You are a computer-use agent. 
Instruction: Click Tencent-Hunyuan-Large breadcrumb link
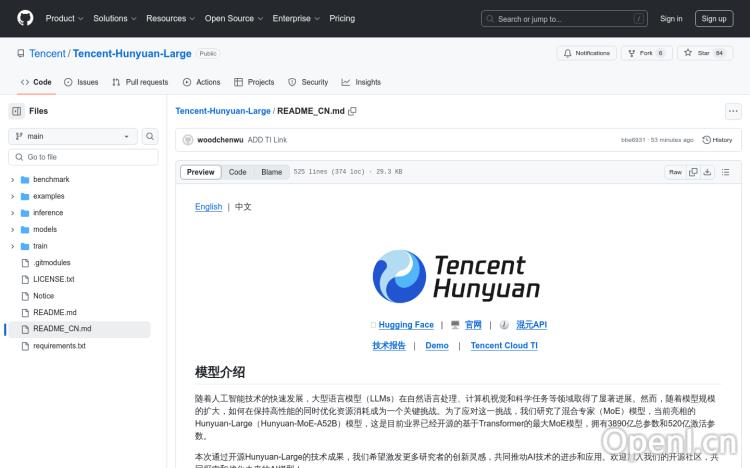point(223,111)
